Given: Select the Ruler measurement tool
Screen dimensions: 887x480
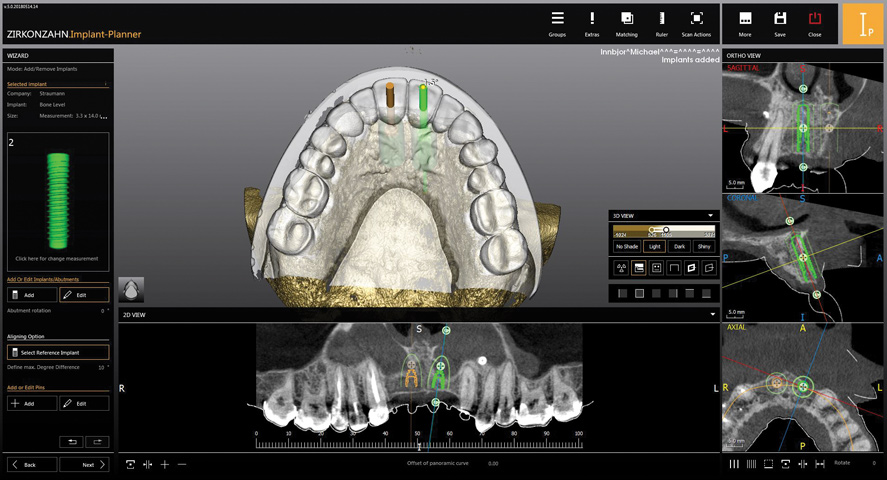Looking at the screenshot, I should pyautogui.click(x=661, y=23).
